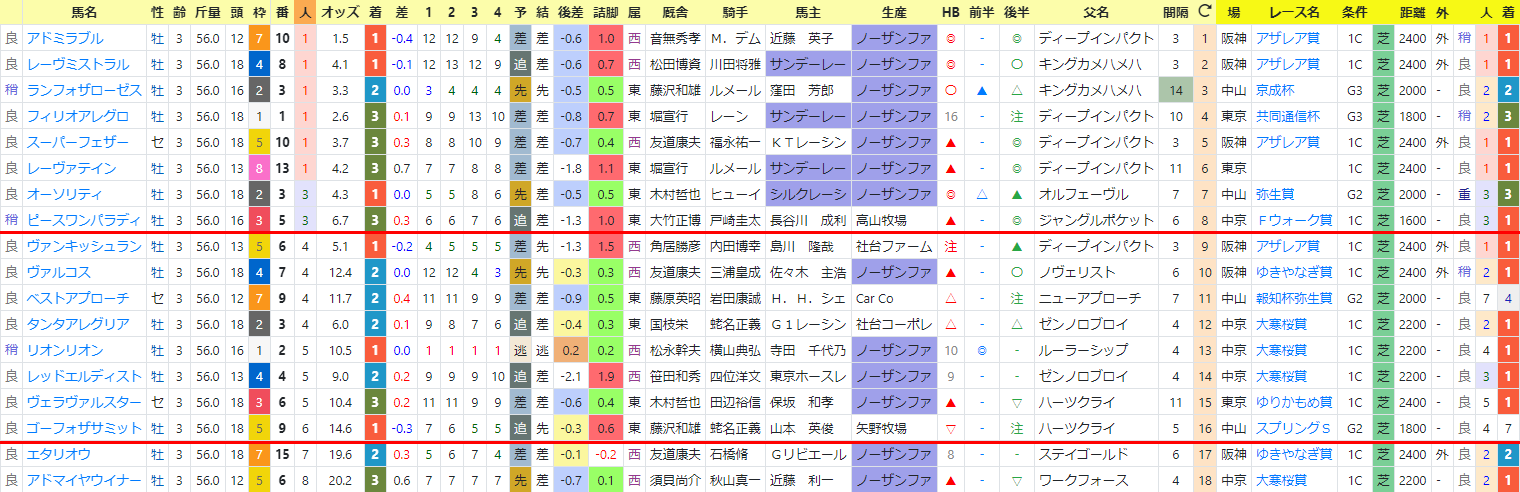The width and height of the screenshot is (1520, 492).
Task: Click the blue ▲ 前半 mark in ランフォザローゼス row
Action: (x=982, y=91)
